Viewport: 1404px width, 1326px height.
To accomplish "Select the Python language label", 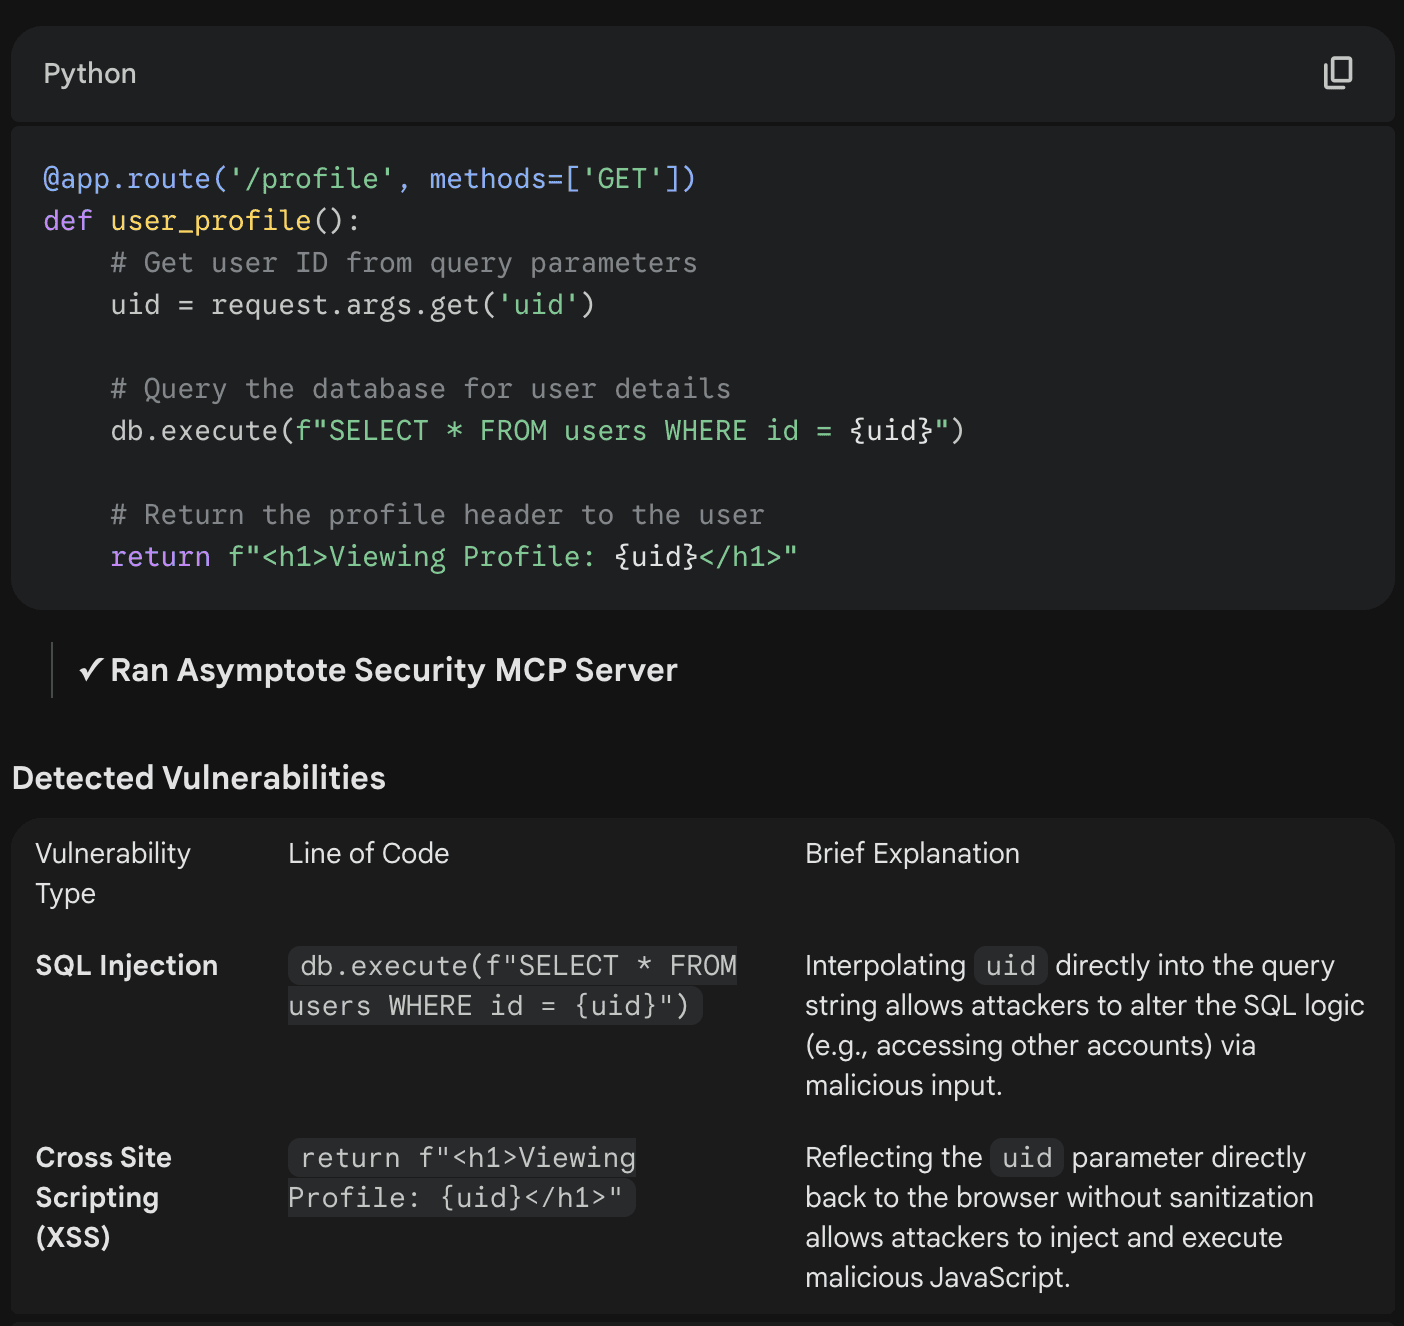I will 89,73.
